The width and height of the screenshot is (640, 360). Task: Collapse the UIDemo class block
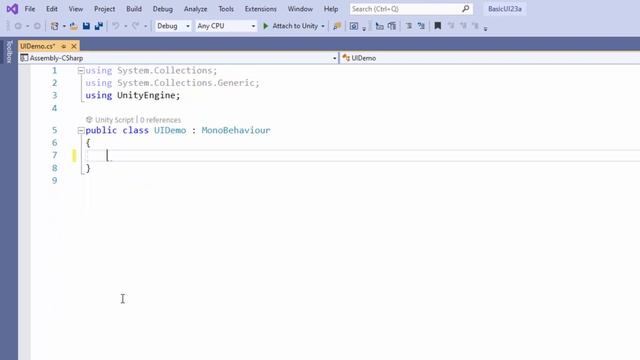(x=81, y=131)
